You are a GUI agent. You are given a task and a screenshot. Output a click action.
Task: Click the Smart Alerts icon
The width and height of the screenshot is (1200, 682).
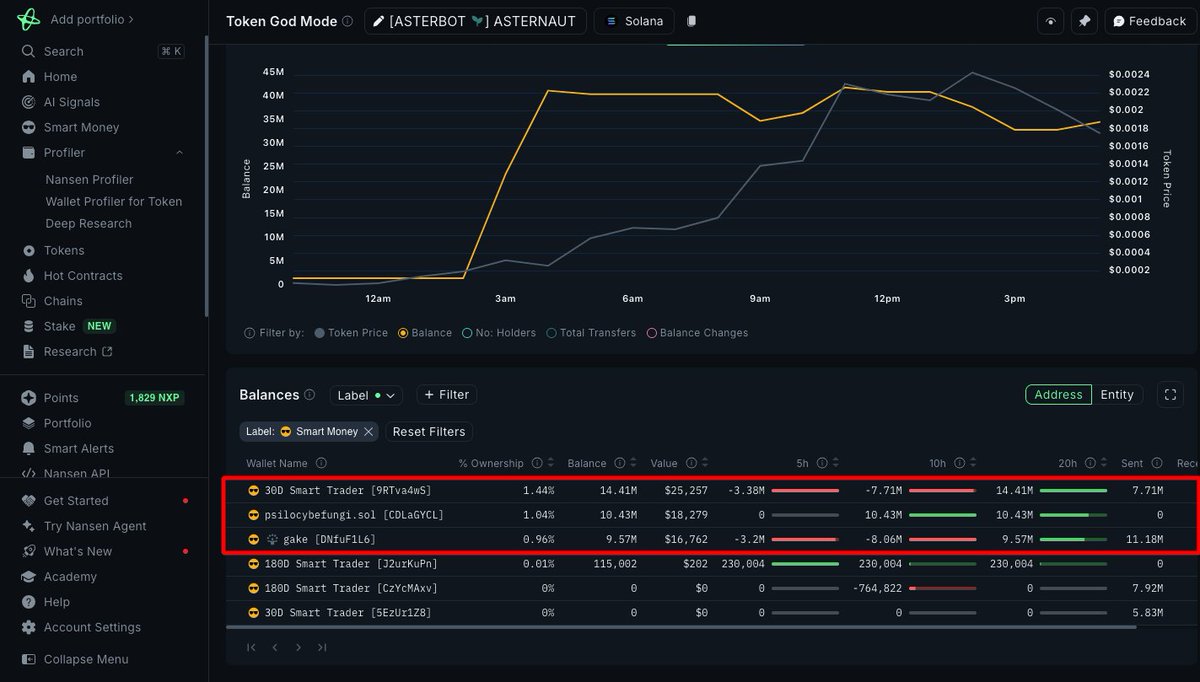click(28, 449)
